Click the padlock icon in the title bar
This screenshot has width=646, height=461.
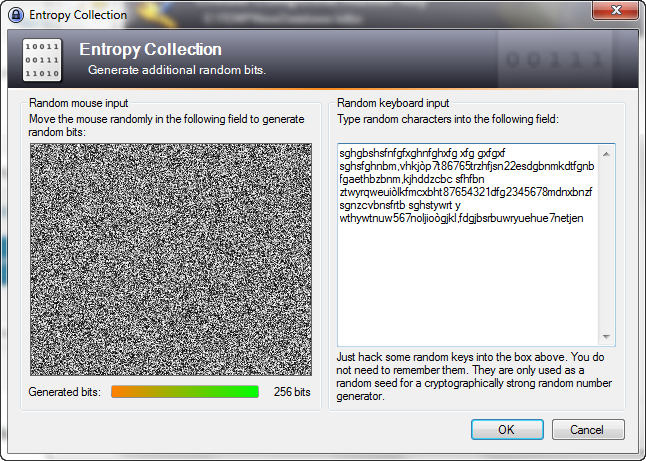pyautogui.click(x=14, y=14)
